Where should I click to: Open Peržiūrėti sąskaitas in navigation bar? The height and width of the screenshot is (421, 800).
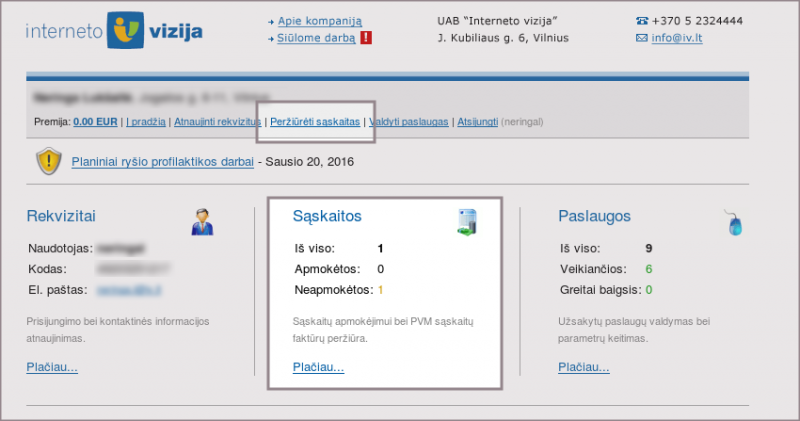tap(315, 122)
